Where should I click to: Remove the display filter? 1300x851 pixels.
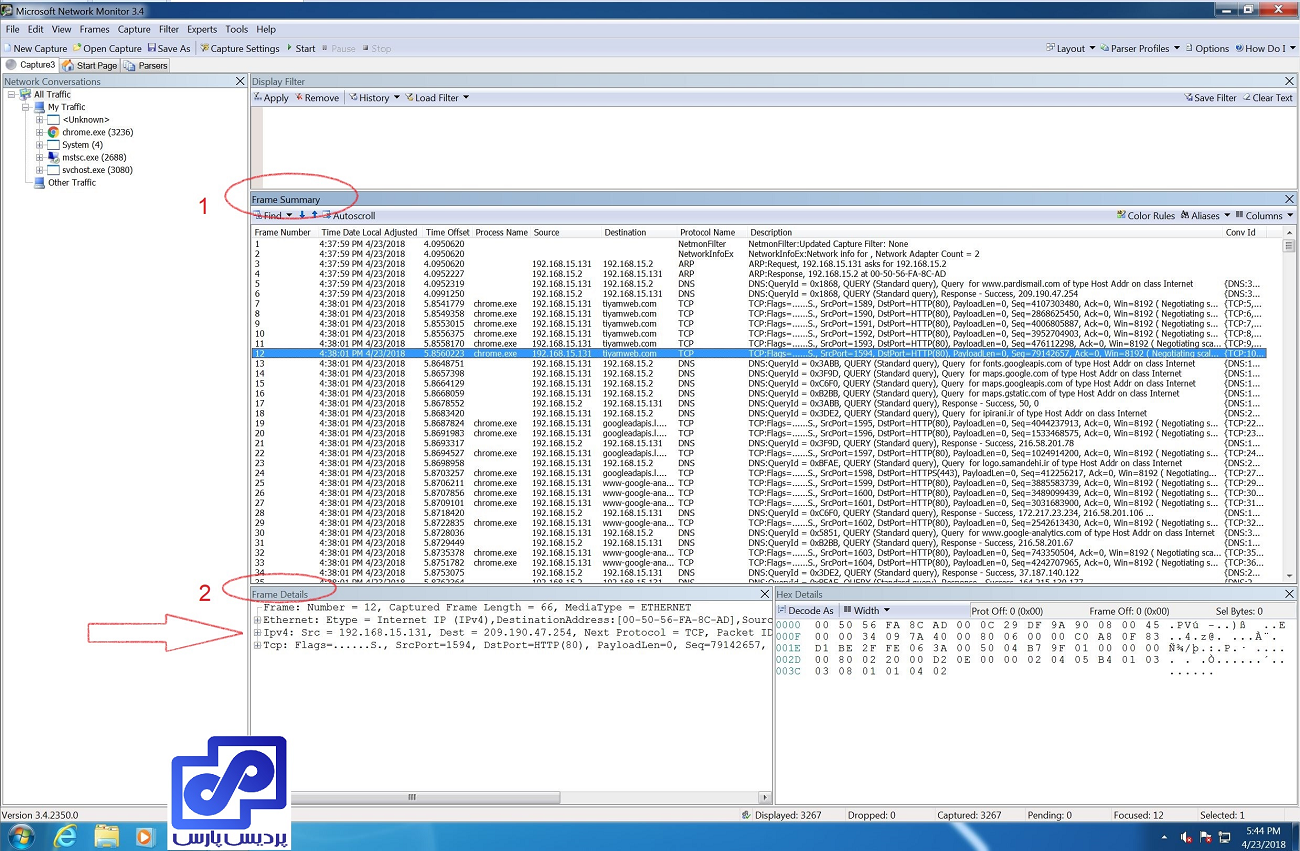click(x=317, y=98)
